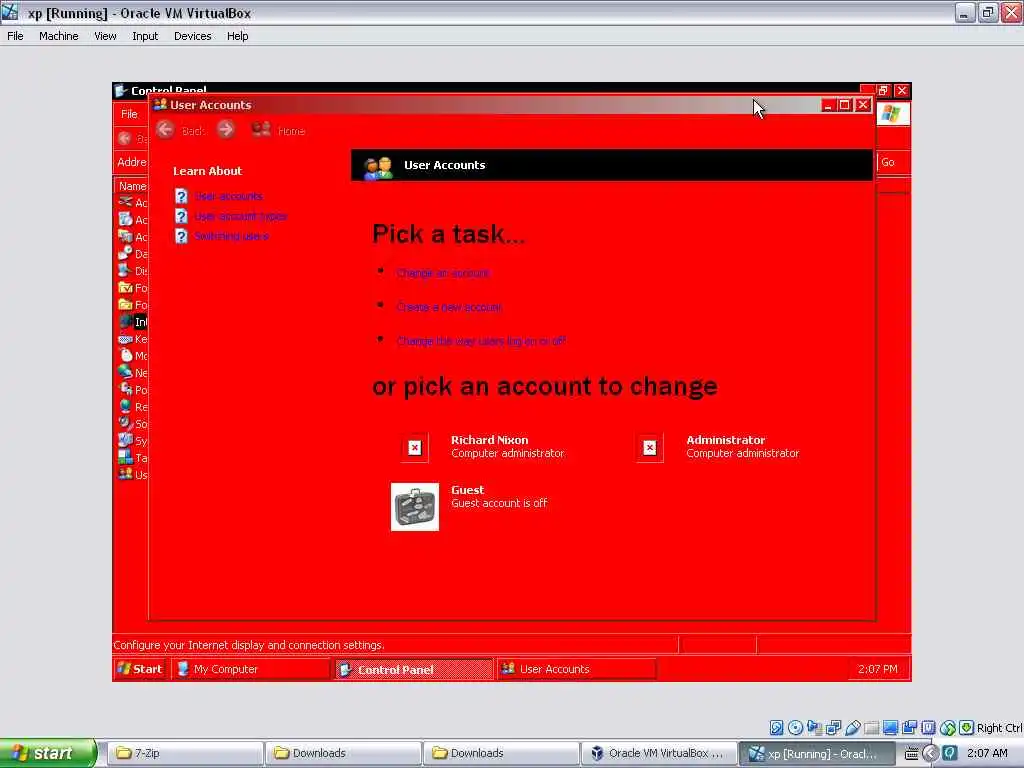Click the Forward arrow in User Accounts toolbar
This screenshot has height=768, width=1024.
[226, 130]
